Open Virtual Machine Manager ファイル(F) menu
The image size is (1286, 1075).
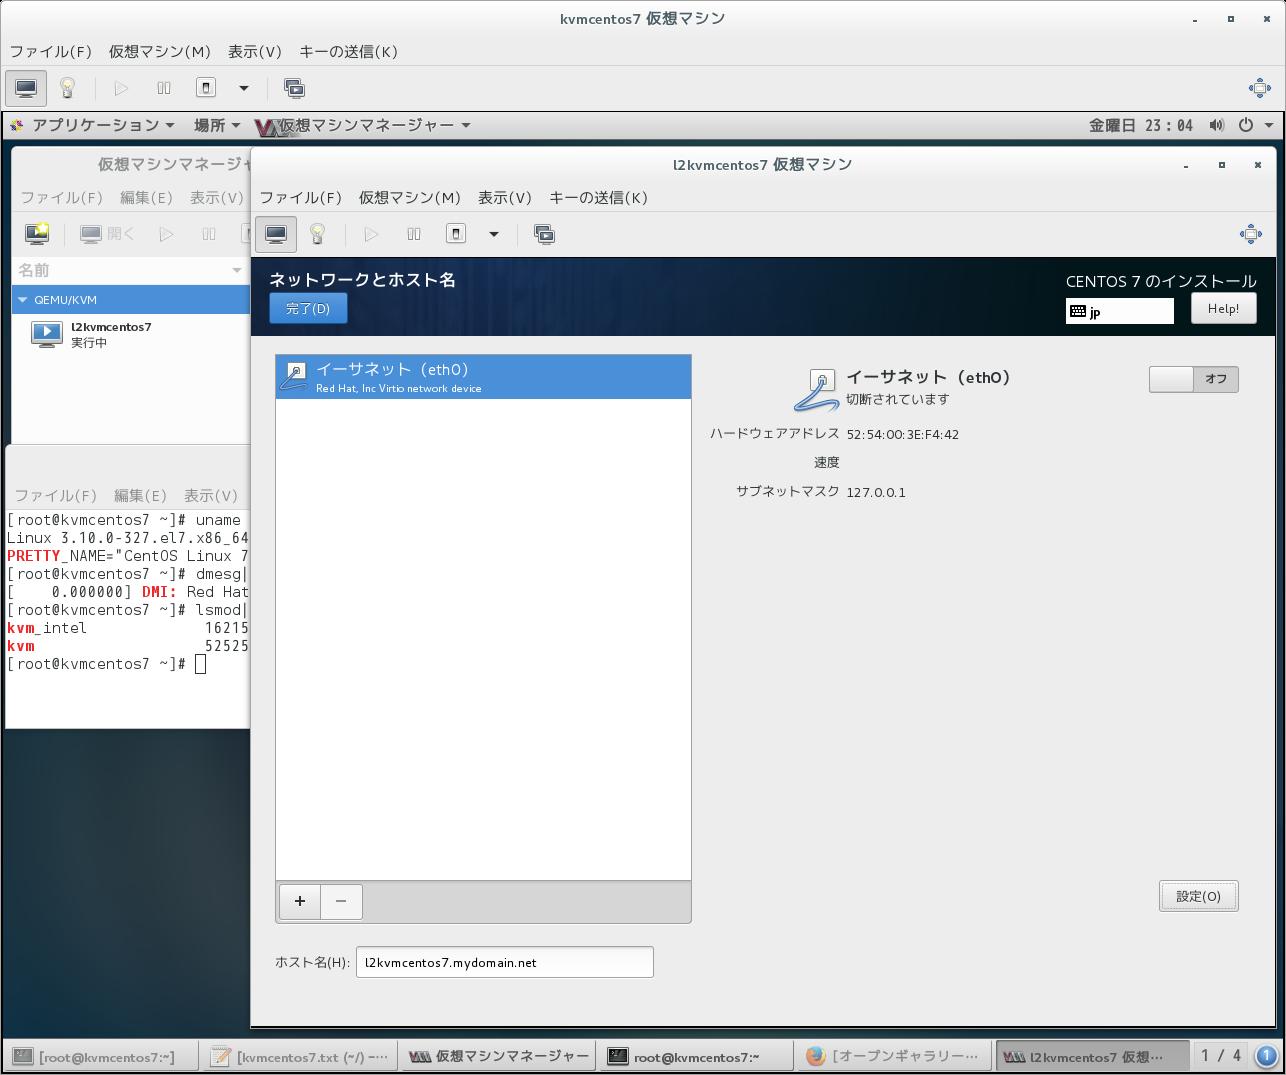[61, 197]
